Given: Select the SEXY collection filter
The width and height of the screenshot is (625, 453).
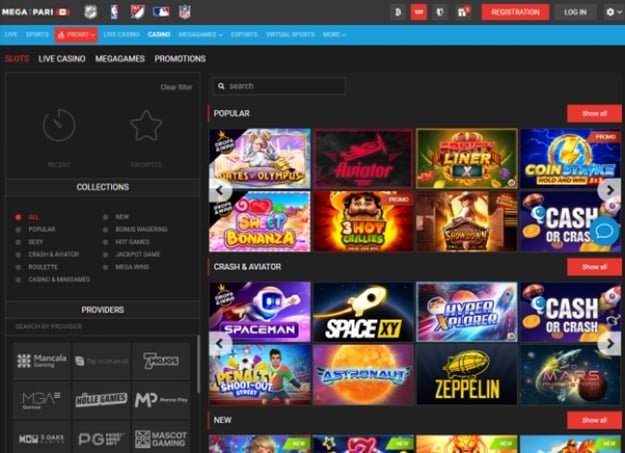Looking at the screenshot, I should [x=29, y=242].
